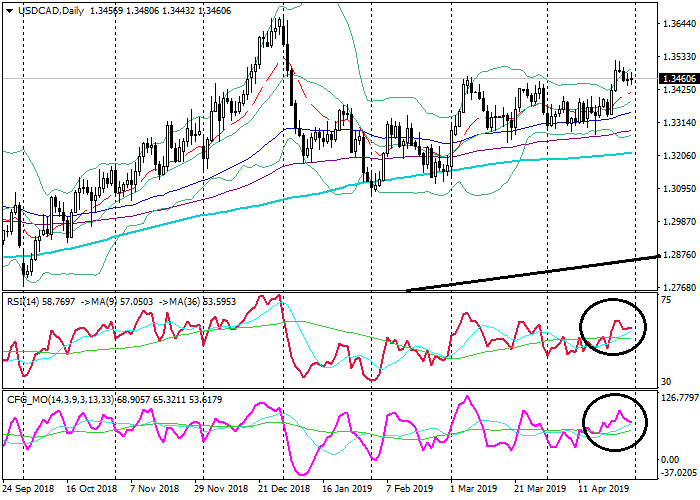This screenshot has width=700, height=500.
Task: Click the RSI(14) indicator label
Action: coord(24,298)
